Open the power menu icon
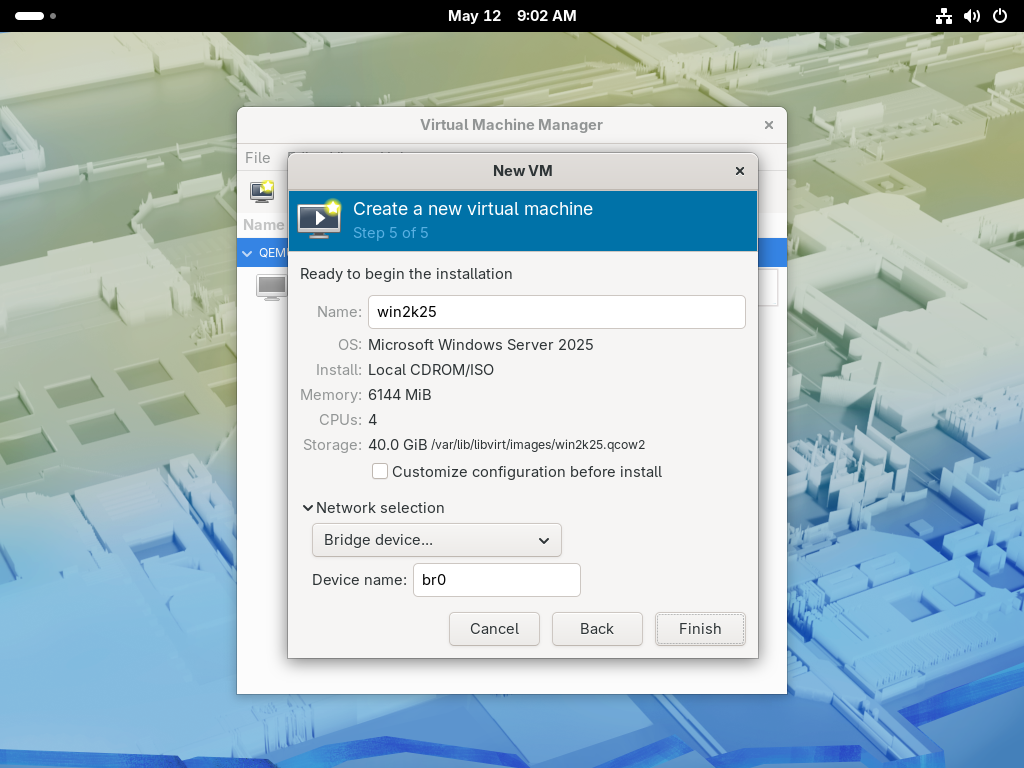The width and height of the screenshot is (1024, 768). pos(1000,16)
